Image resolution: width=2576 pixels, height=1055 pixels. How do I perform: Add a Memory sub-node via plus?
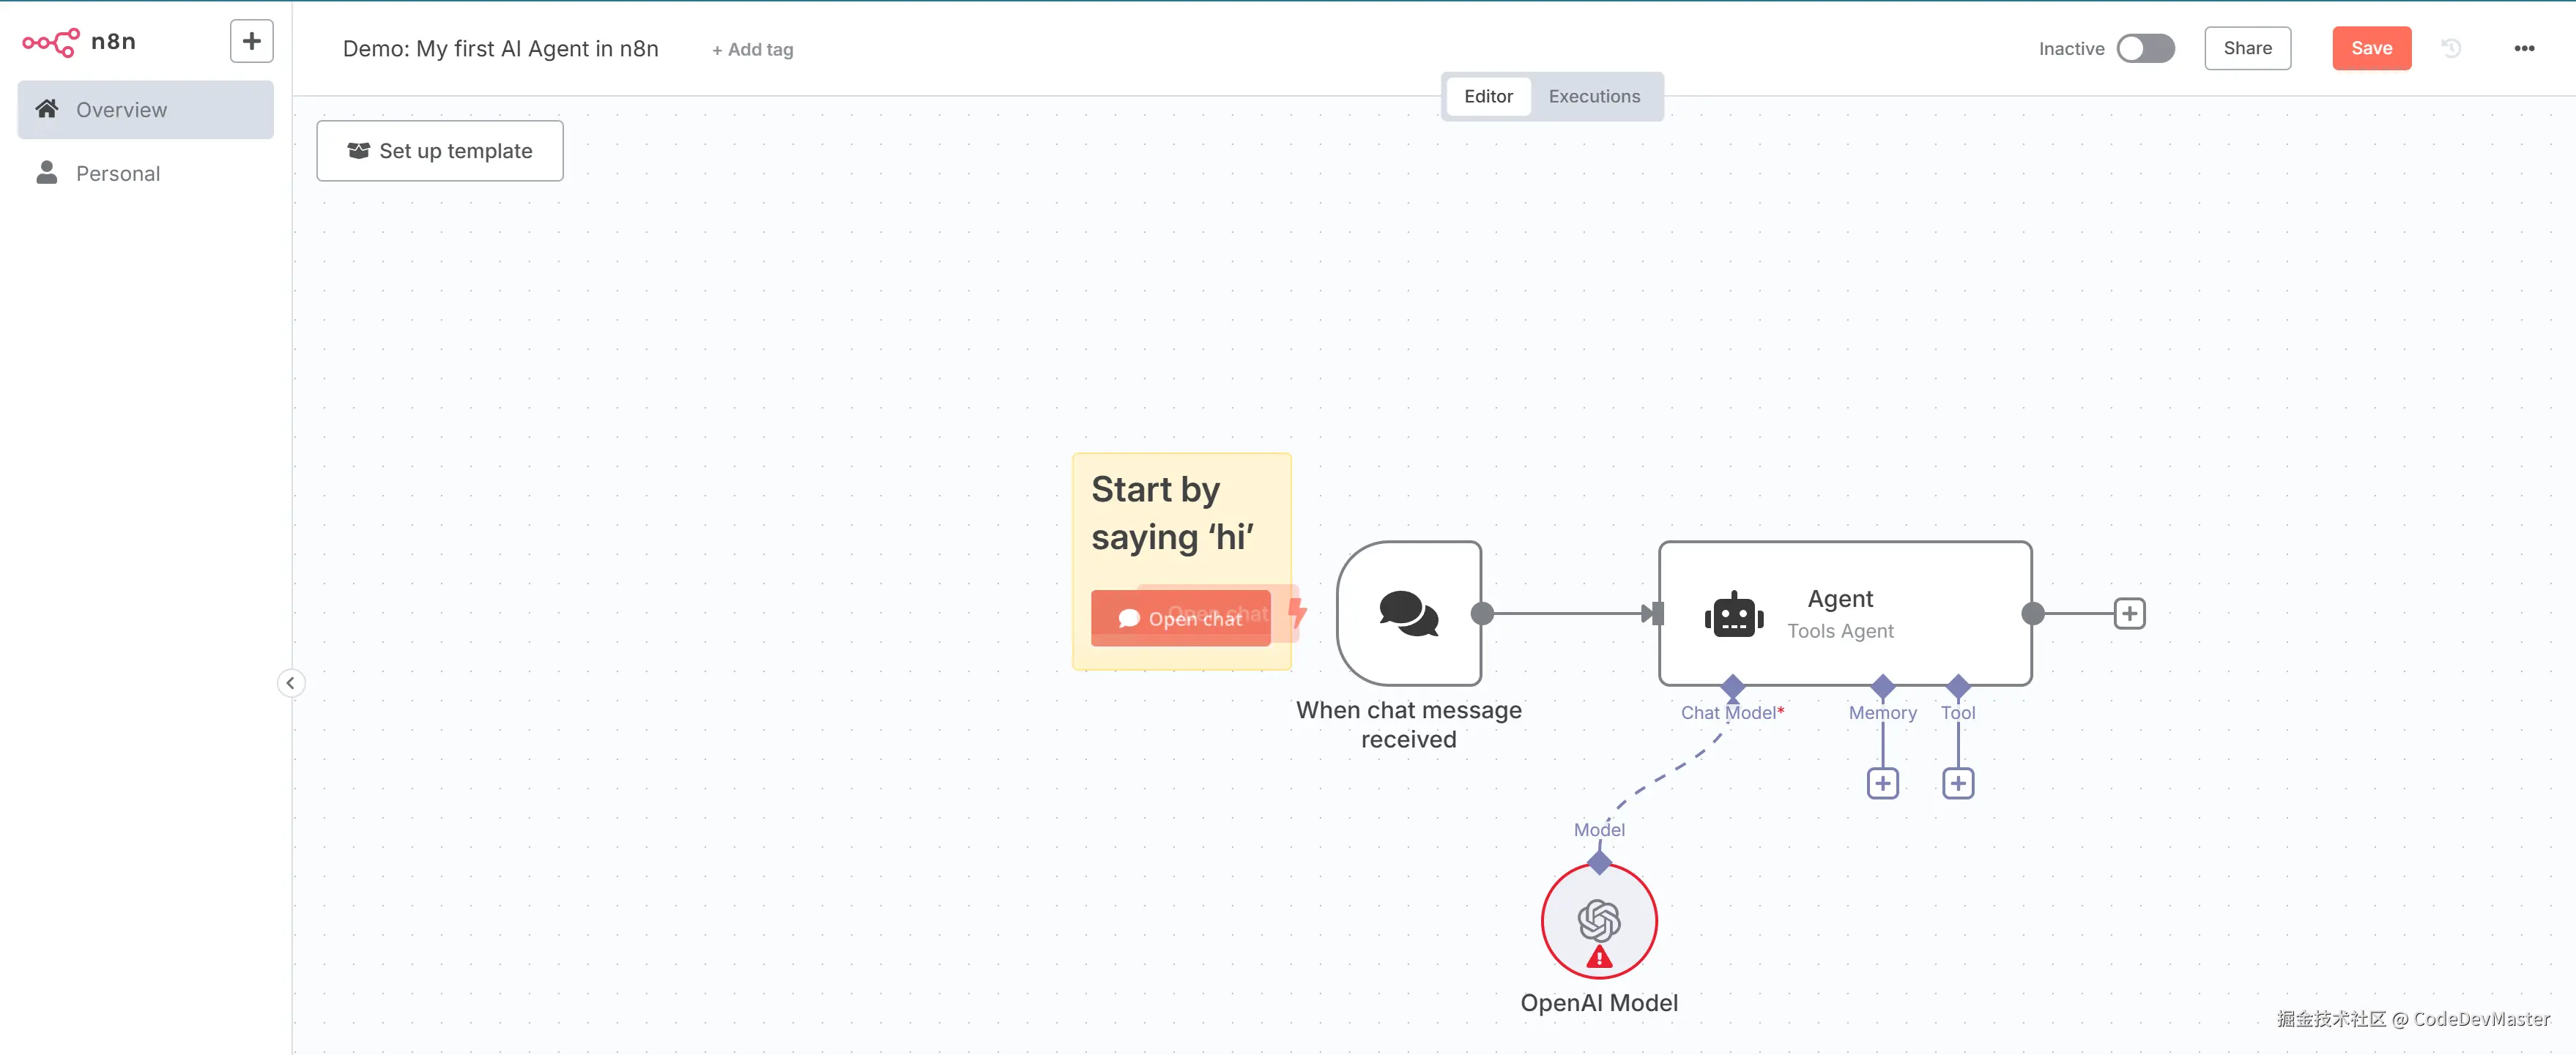[x=1882, y=783]
